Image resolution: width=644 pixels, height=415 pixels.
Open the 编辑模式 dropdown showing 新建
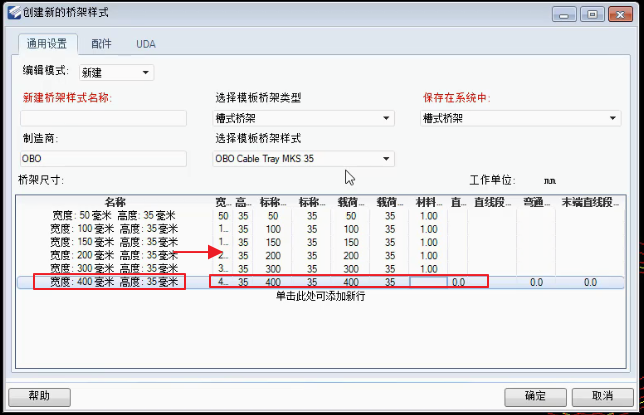116,73
